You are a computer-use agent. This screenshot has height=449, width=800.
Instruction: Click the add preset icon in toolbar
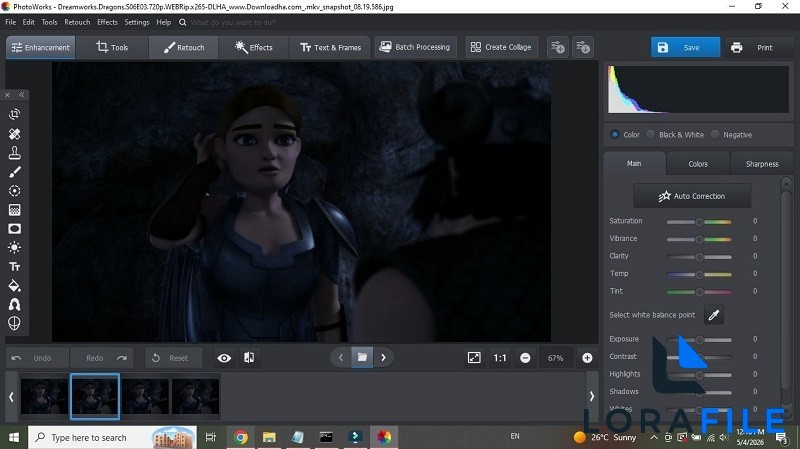pyautogui.click(x=558, y=47)
